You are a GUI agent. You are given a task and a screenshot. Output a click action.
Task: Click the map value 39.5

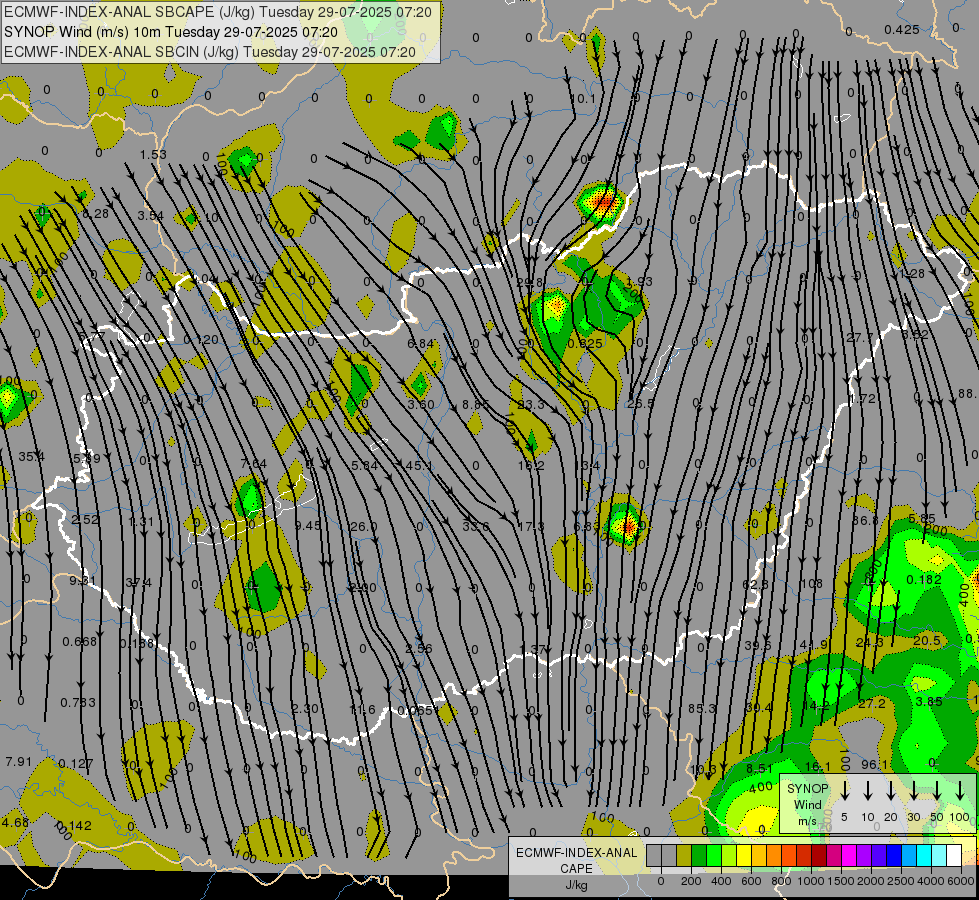[758, 645]
